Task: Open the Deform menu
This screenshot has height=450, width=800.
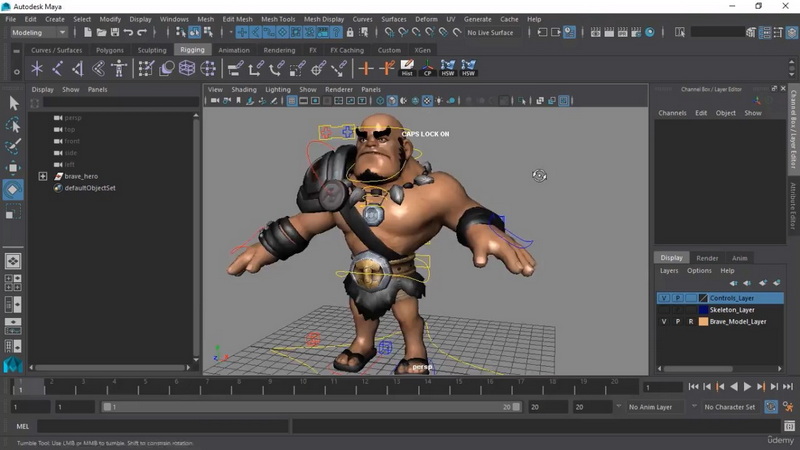Action: pos(426,19)
